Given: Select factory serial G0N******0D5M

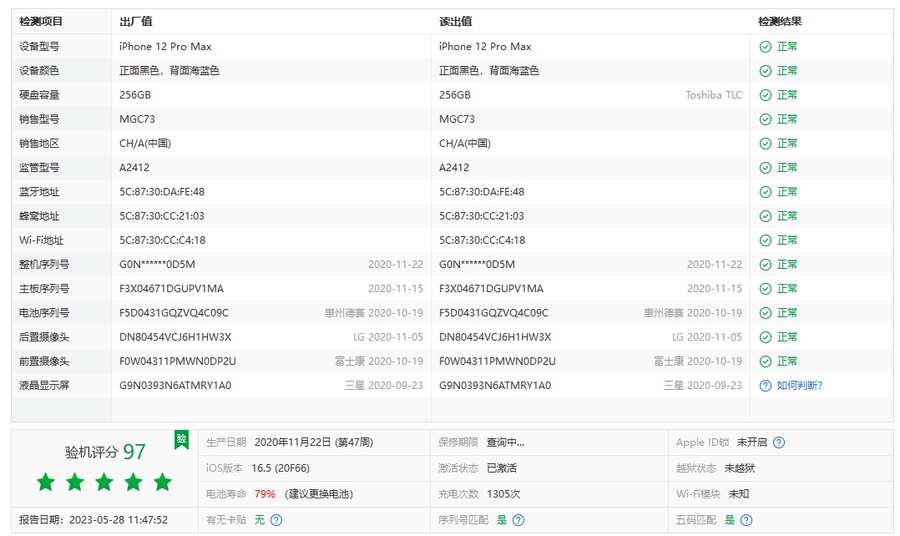Looking at the screenshot, I should (x=157, y=265).
